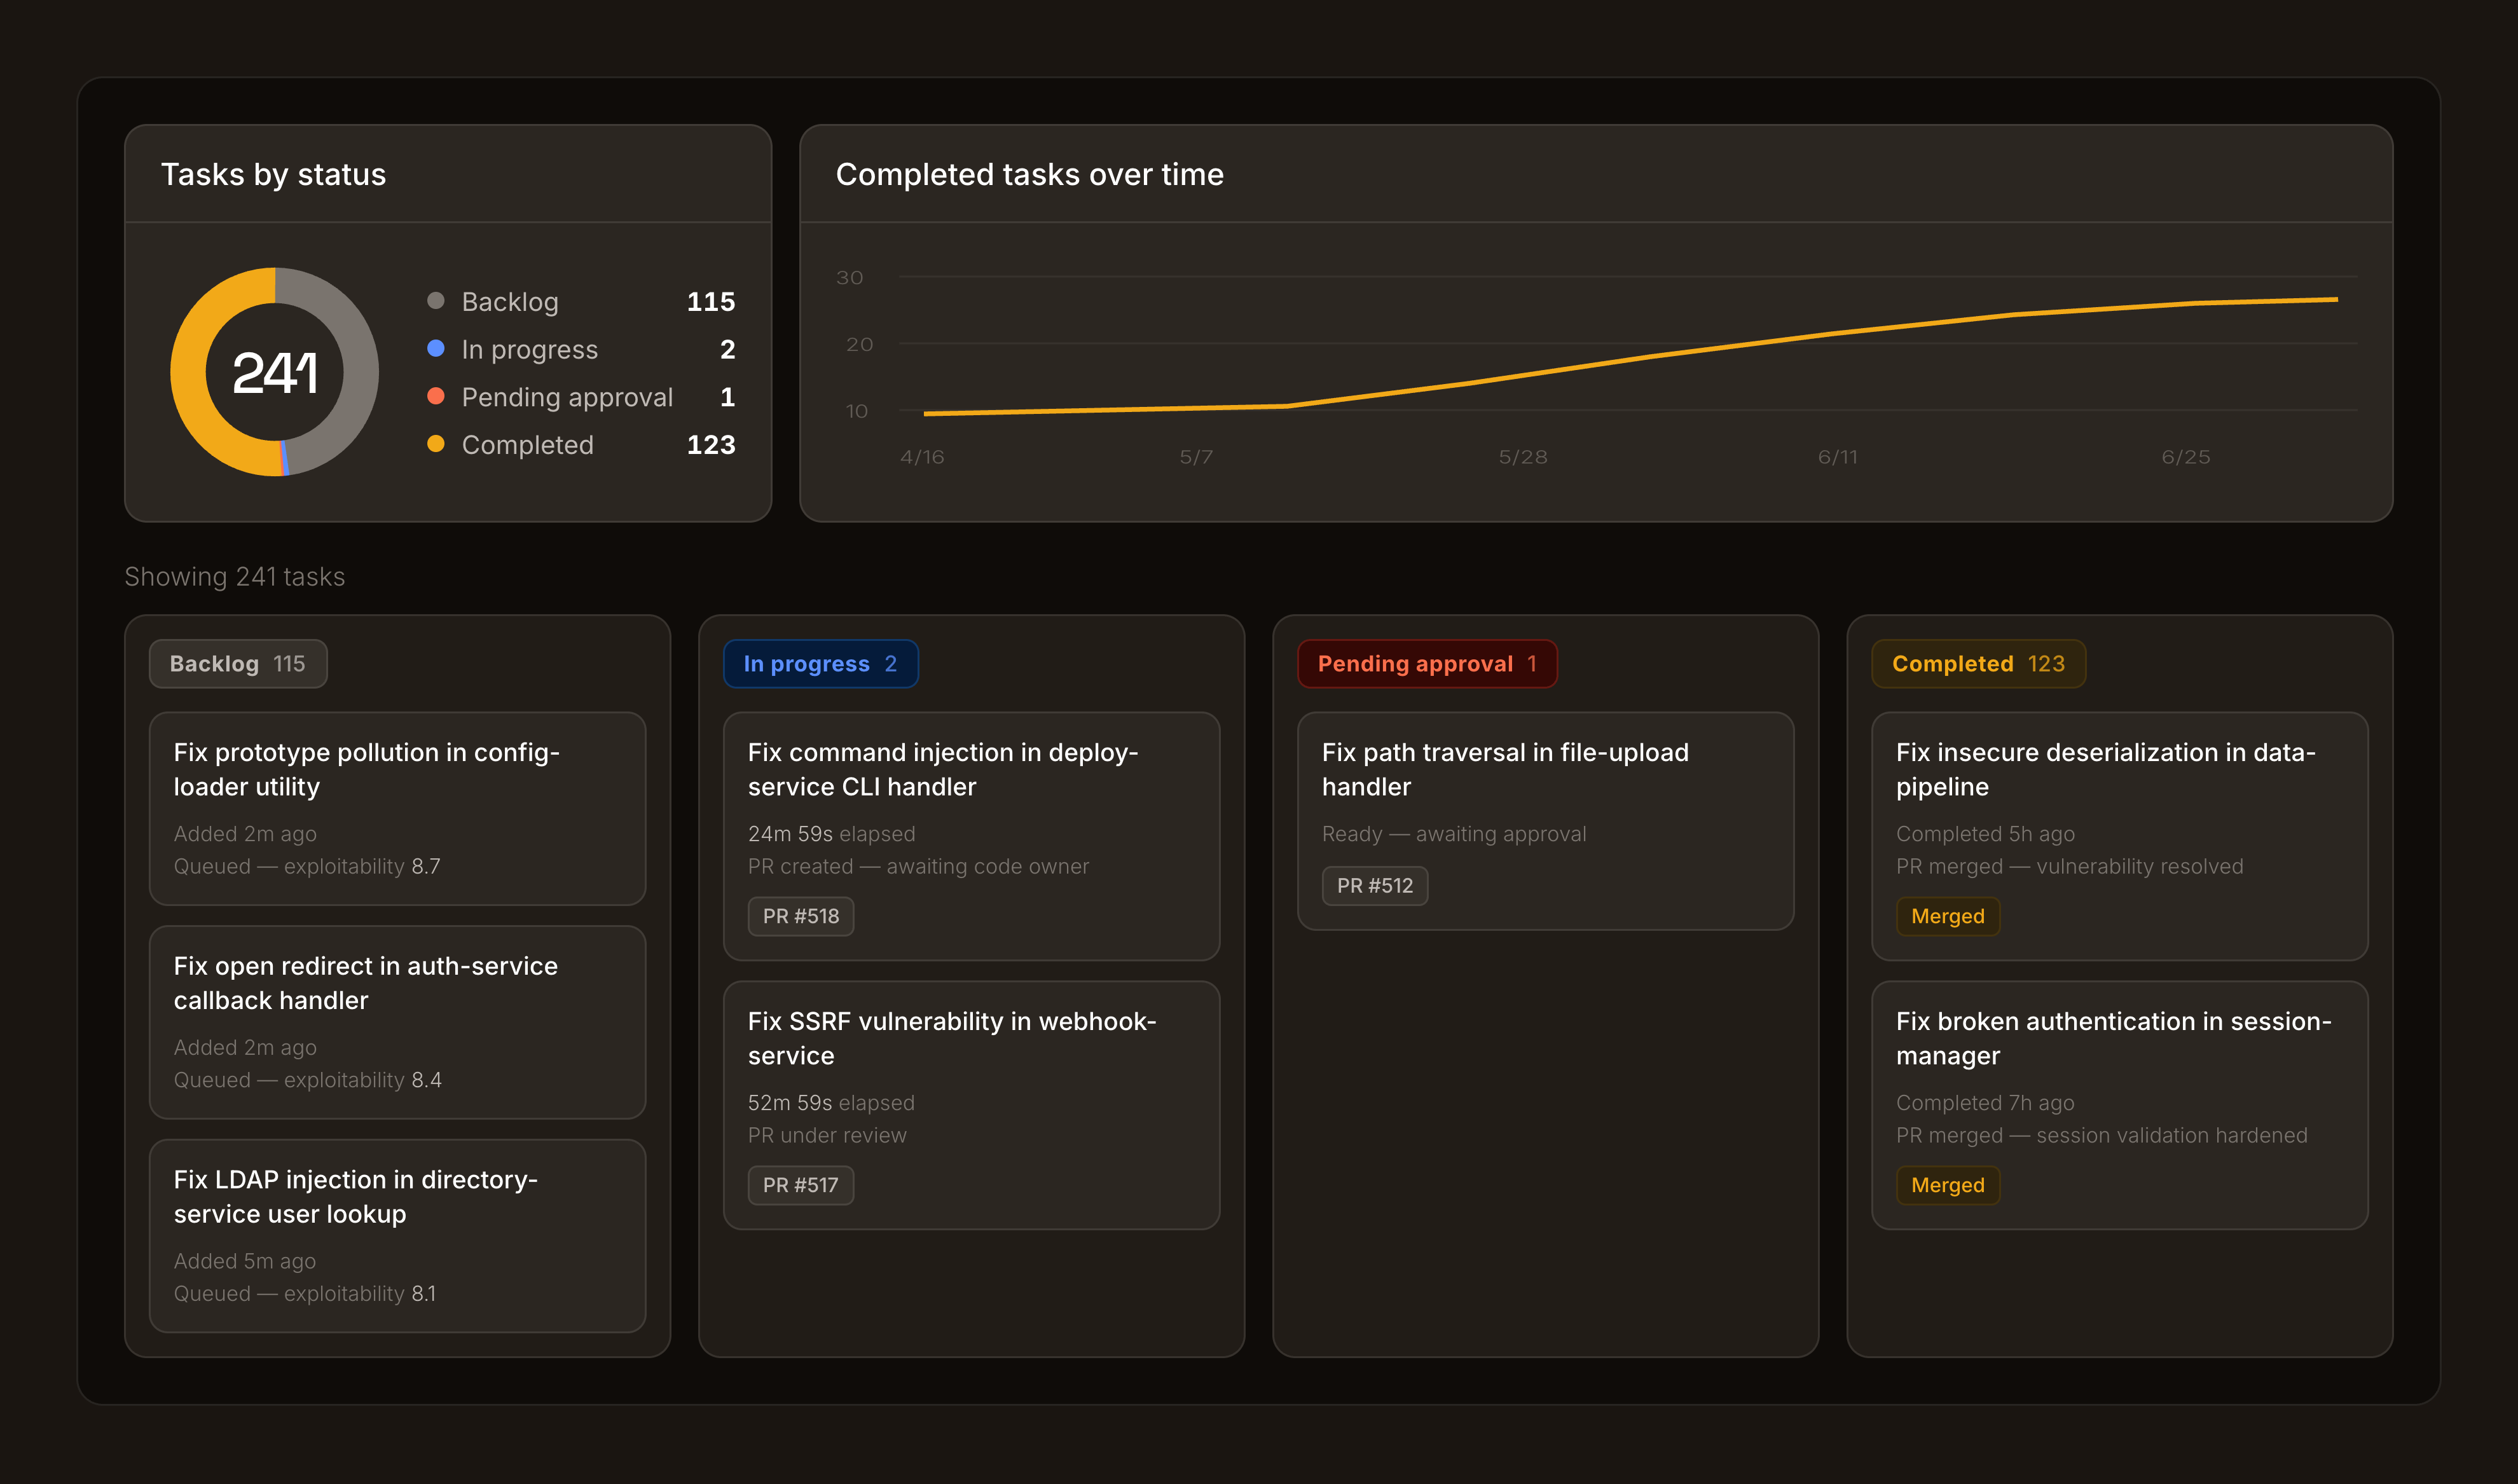This screenshot has height=1484, width=2518.
Task: Click the red Pending approval legend dot
Action: (x=435, y=397)
